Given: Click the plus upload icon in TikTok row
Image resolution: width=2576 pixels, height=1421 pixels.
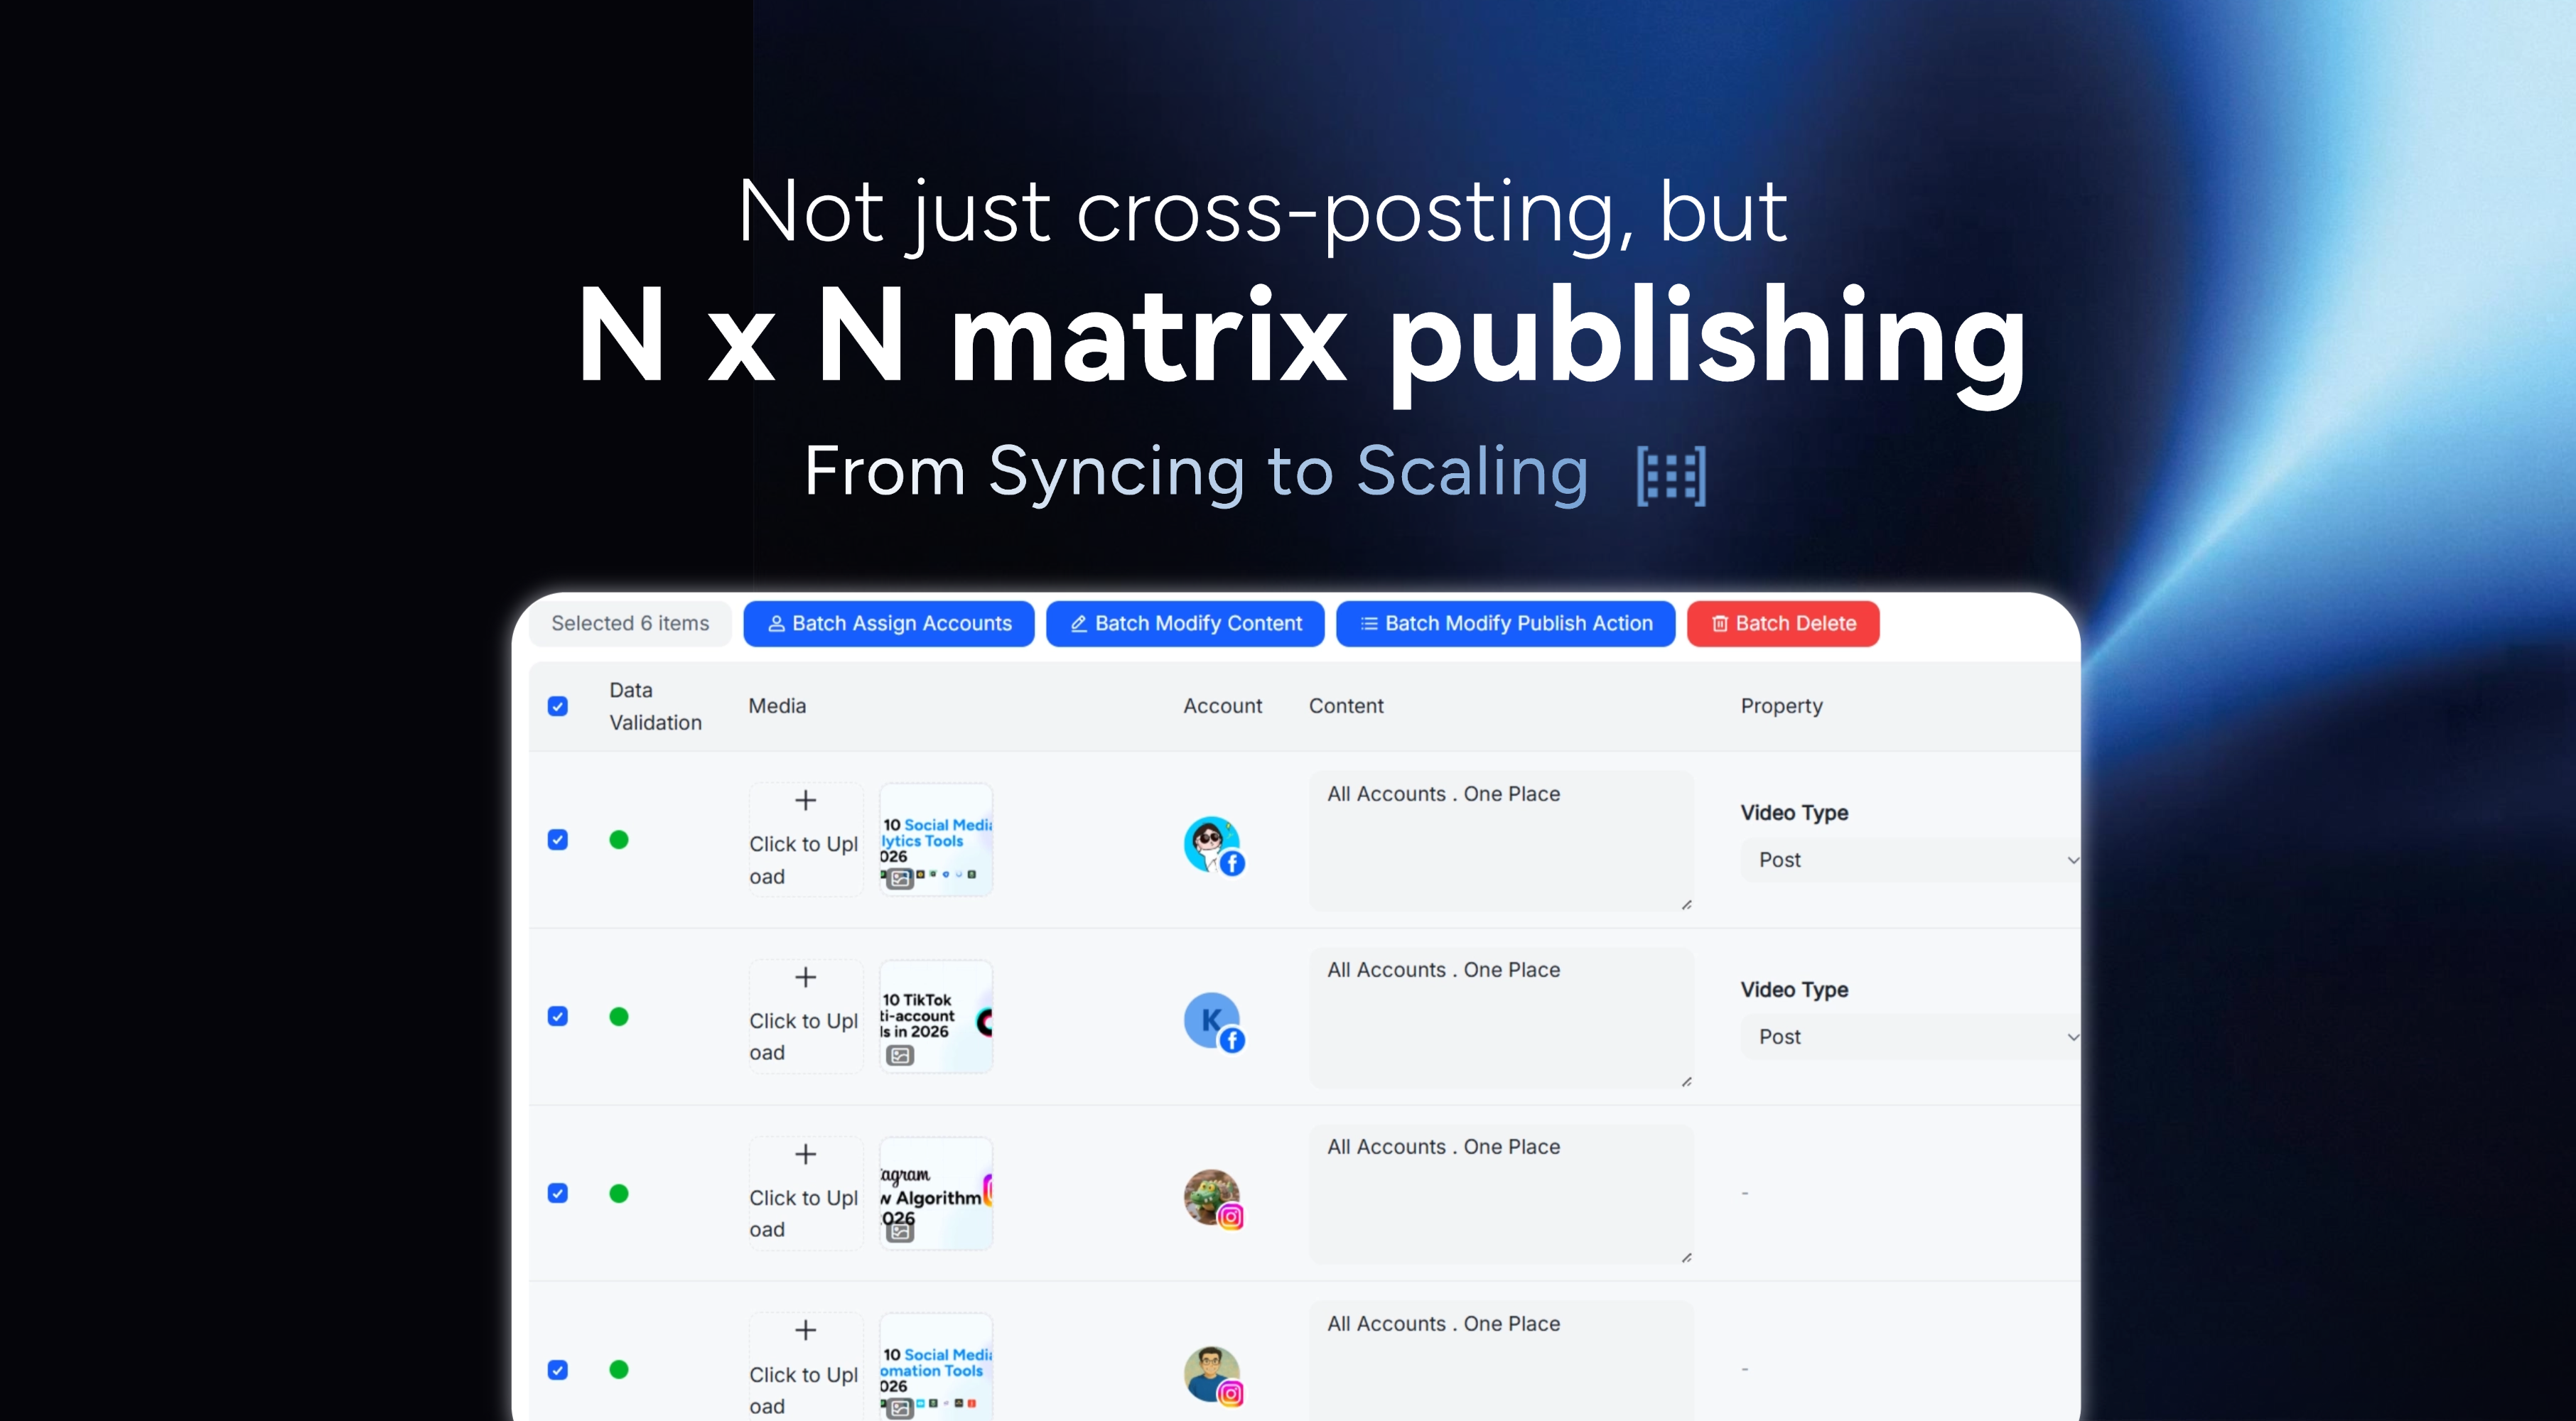Looking at the screenshot, I should coord(805,977).
